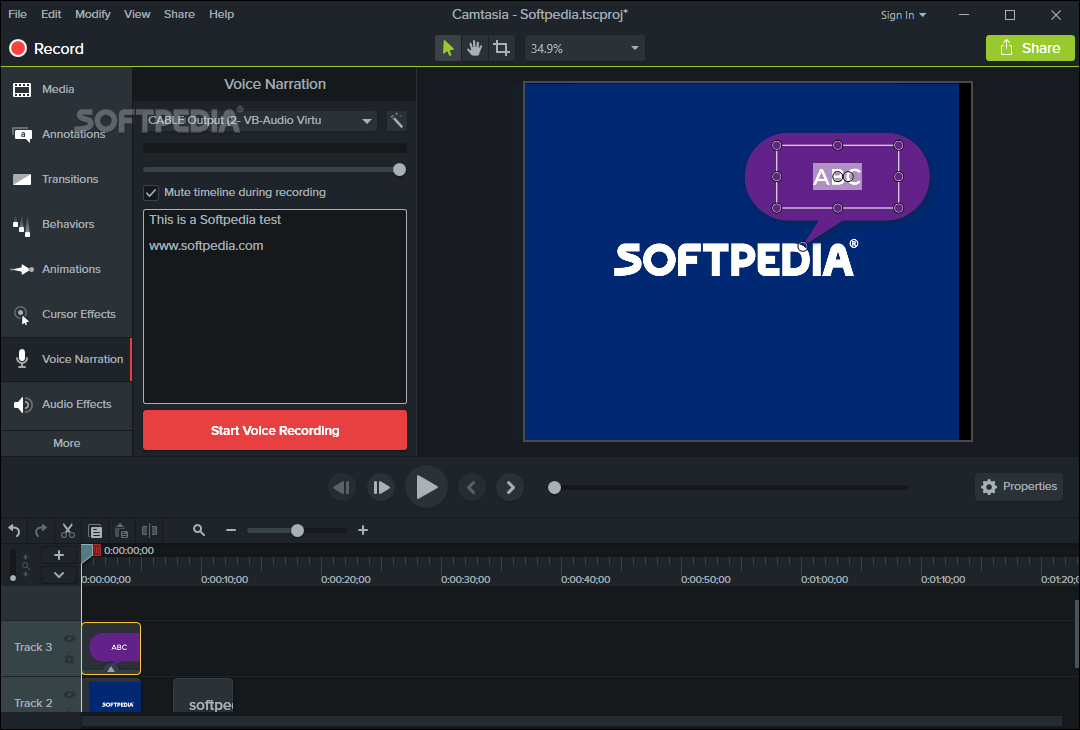This screenshot has width=1080, height=730.
Task: Click the playback progress scrubber
Action: 554,488
